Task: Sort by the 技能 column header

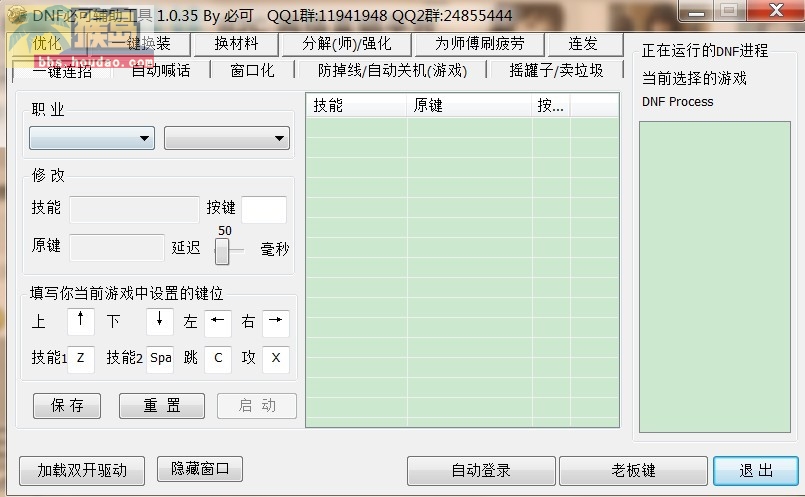Action: click(356, 106)
